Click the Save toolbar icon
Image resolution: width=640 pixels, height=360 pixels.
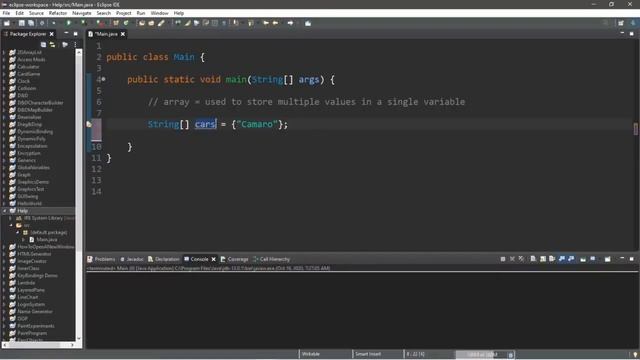pos(22,23)
